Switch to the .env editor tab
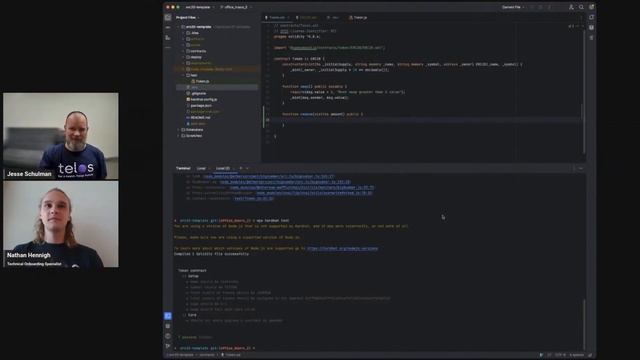Viewport: 640px width, 360px height. tap(334, 18)
